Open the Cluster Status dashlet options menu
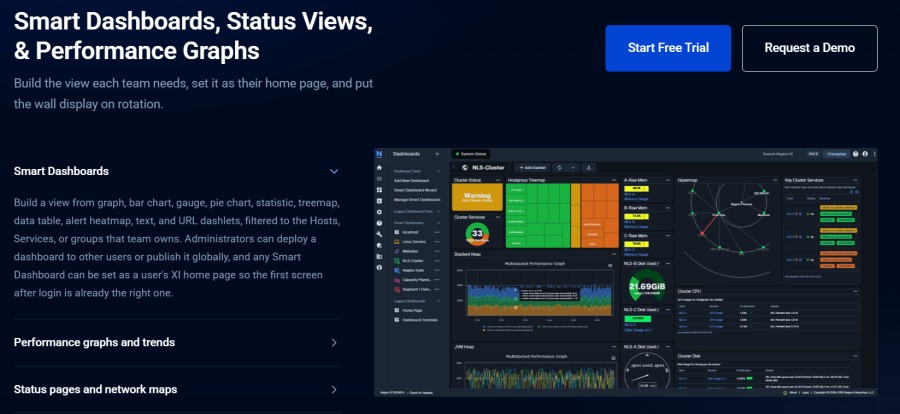The image size is (900, 414). click(498, 180)
